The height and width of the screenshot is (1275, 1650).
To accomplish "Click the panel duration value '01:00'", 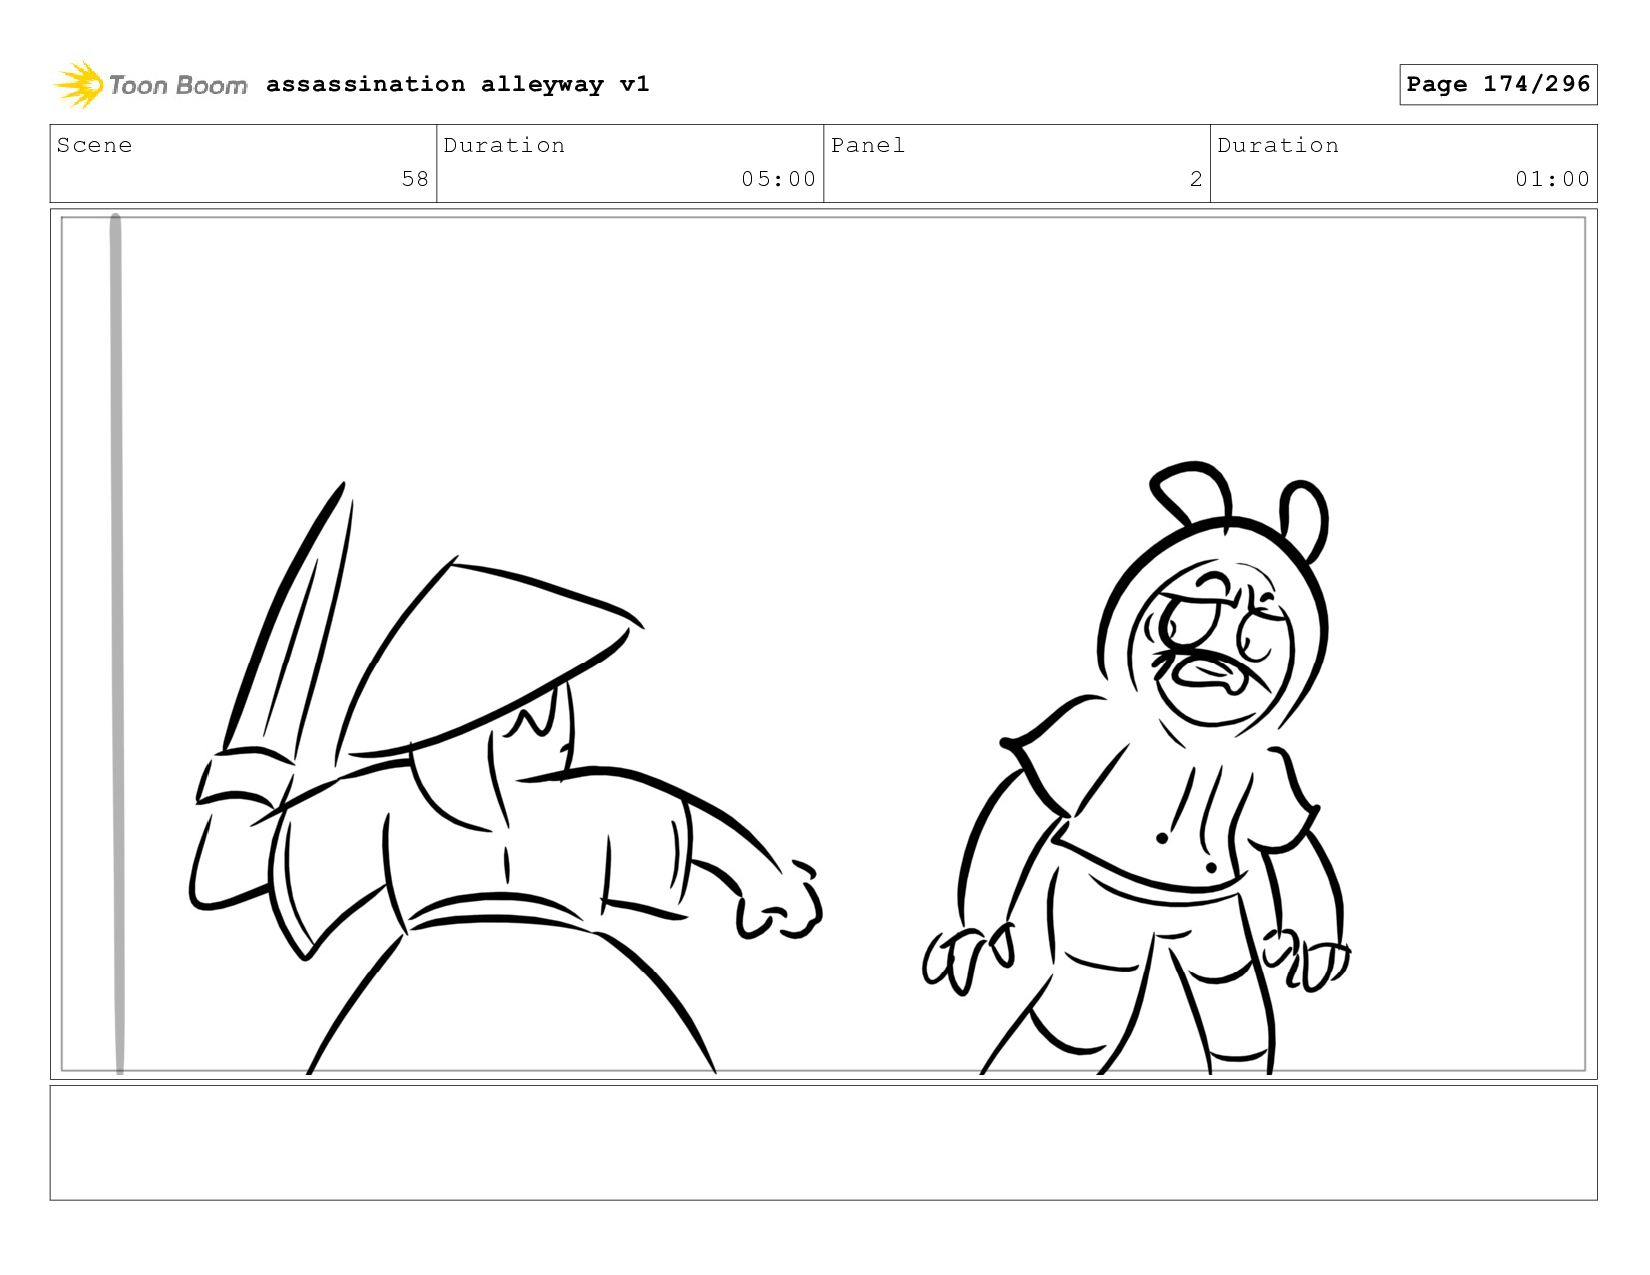I will pyautogui.click(x=1552, y=179).
